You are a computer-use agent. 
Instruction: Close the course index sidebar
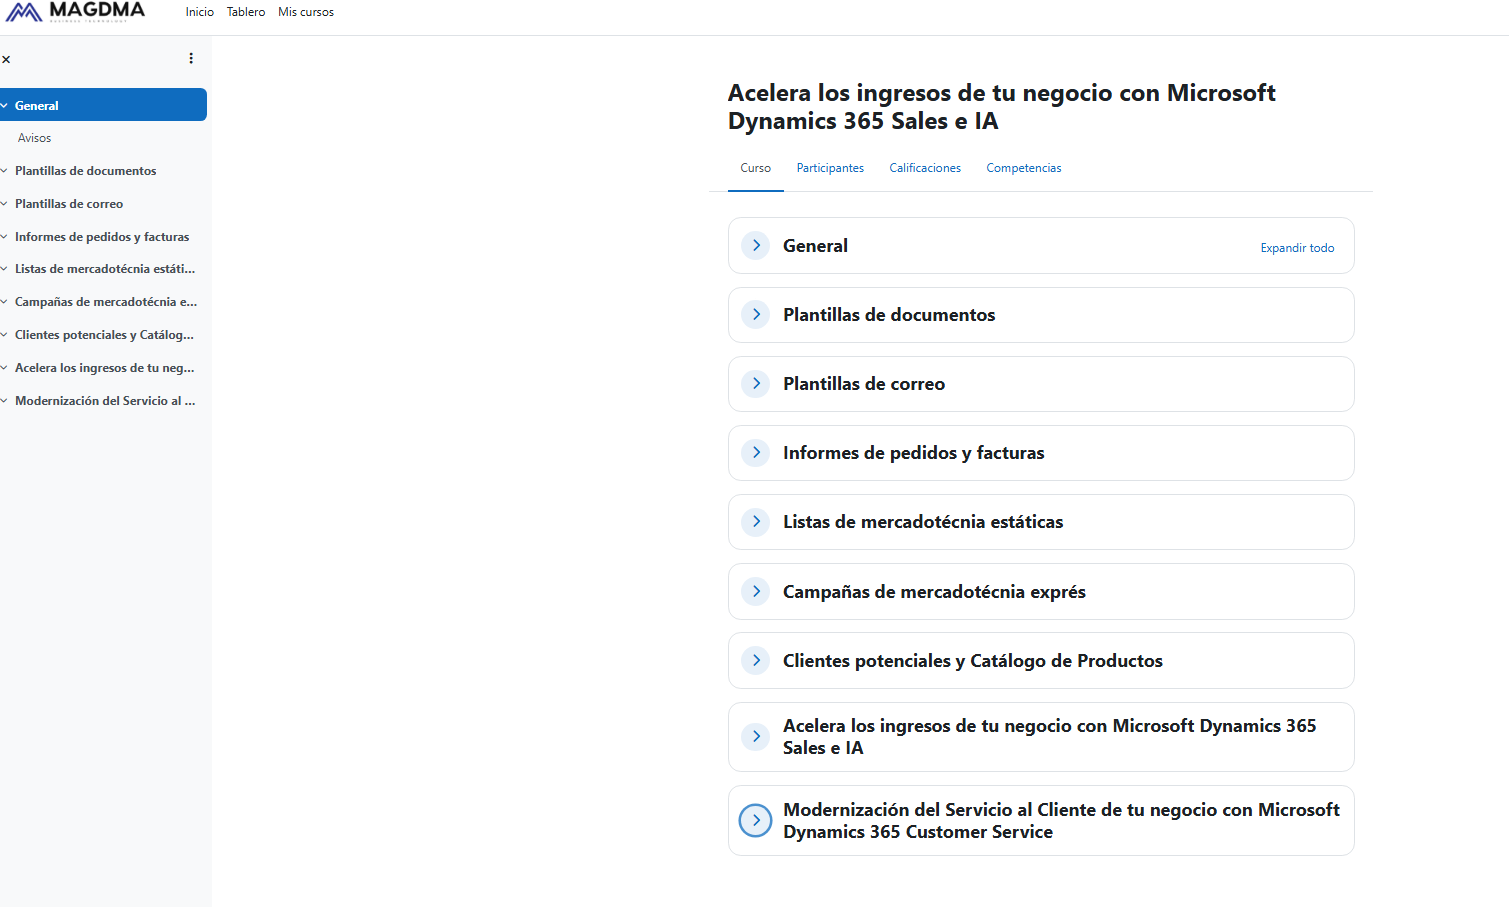pyautogui.click(x=6, y=59)
